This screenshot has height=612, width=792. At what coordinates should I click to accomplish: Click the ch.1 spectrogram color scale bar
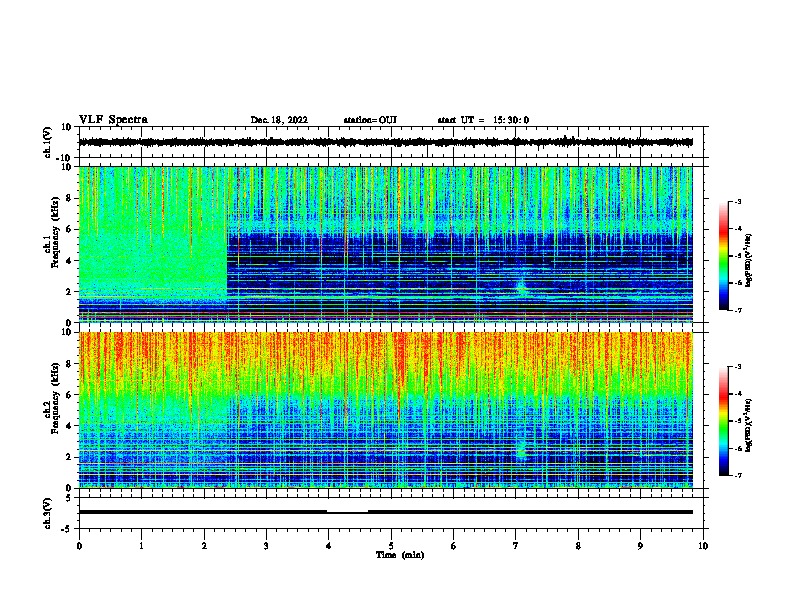click(x=723, y=256)
